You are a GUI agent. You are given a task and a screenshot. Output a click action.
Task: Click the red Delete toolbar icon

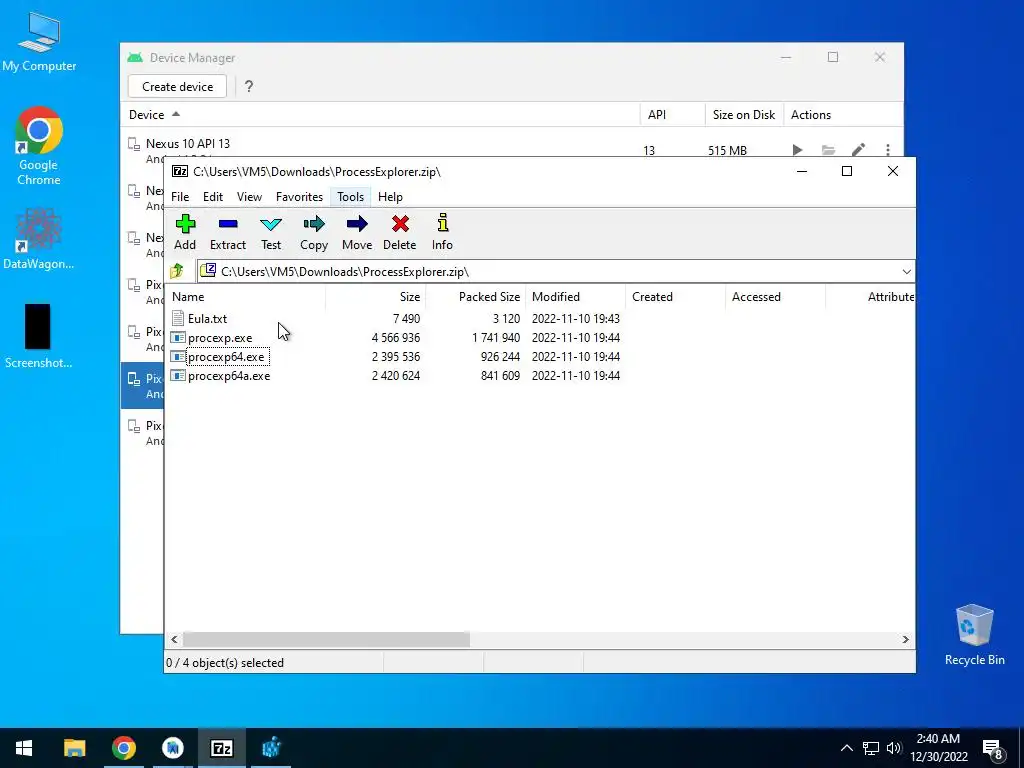click(x=400, y=232)
